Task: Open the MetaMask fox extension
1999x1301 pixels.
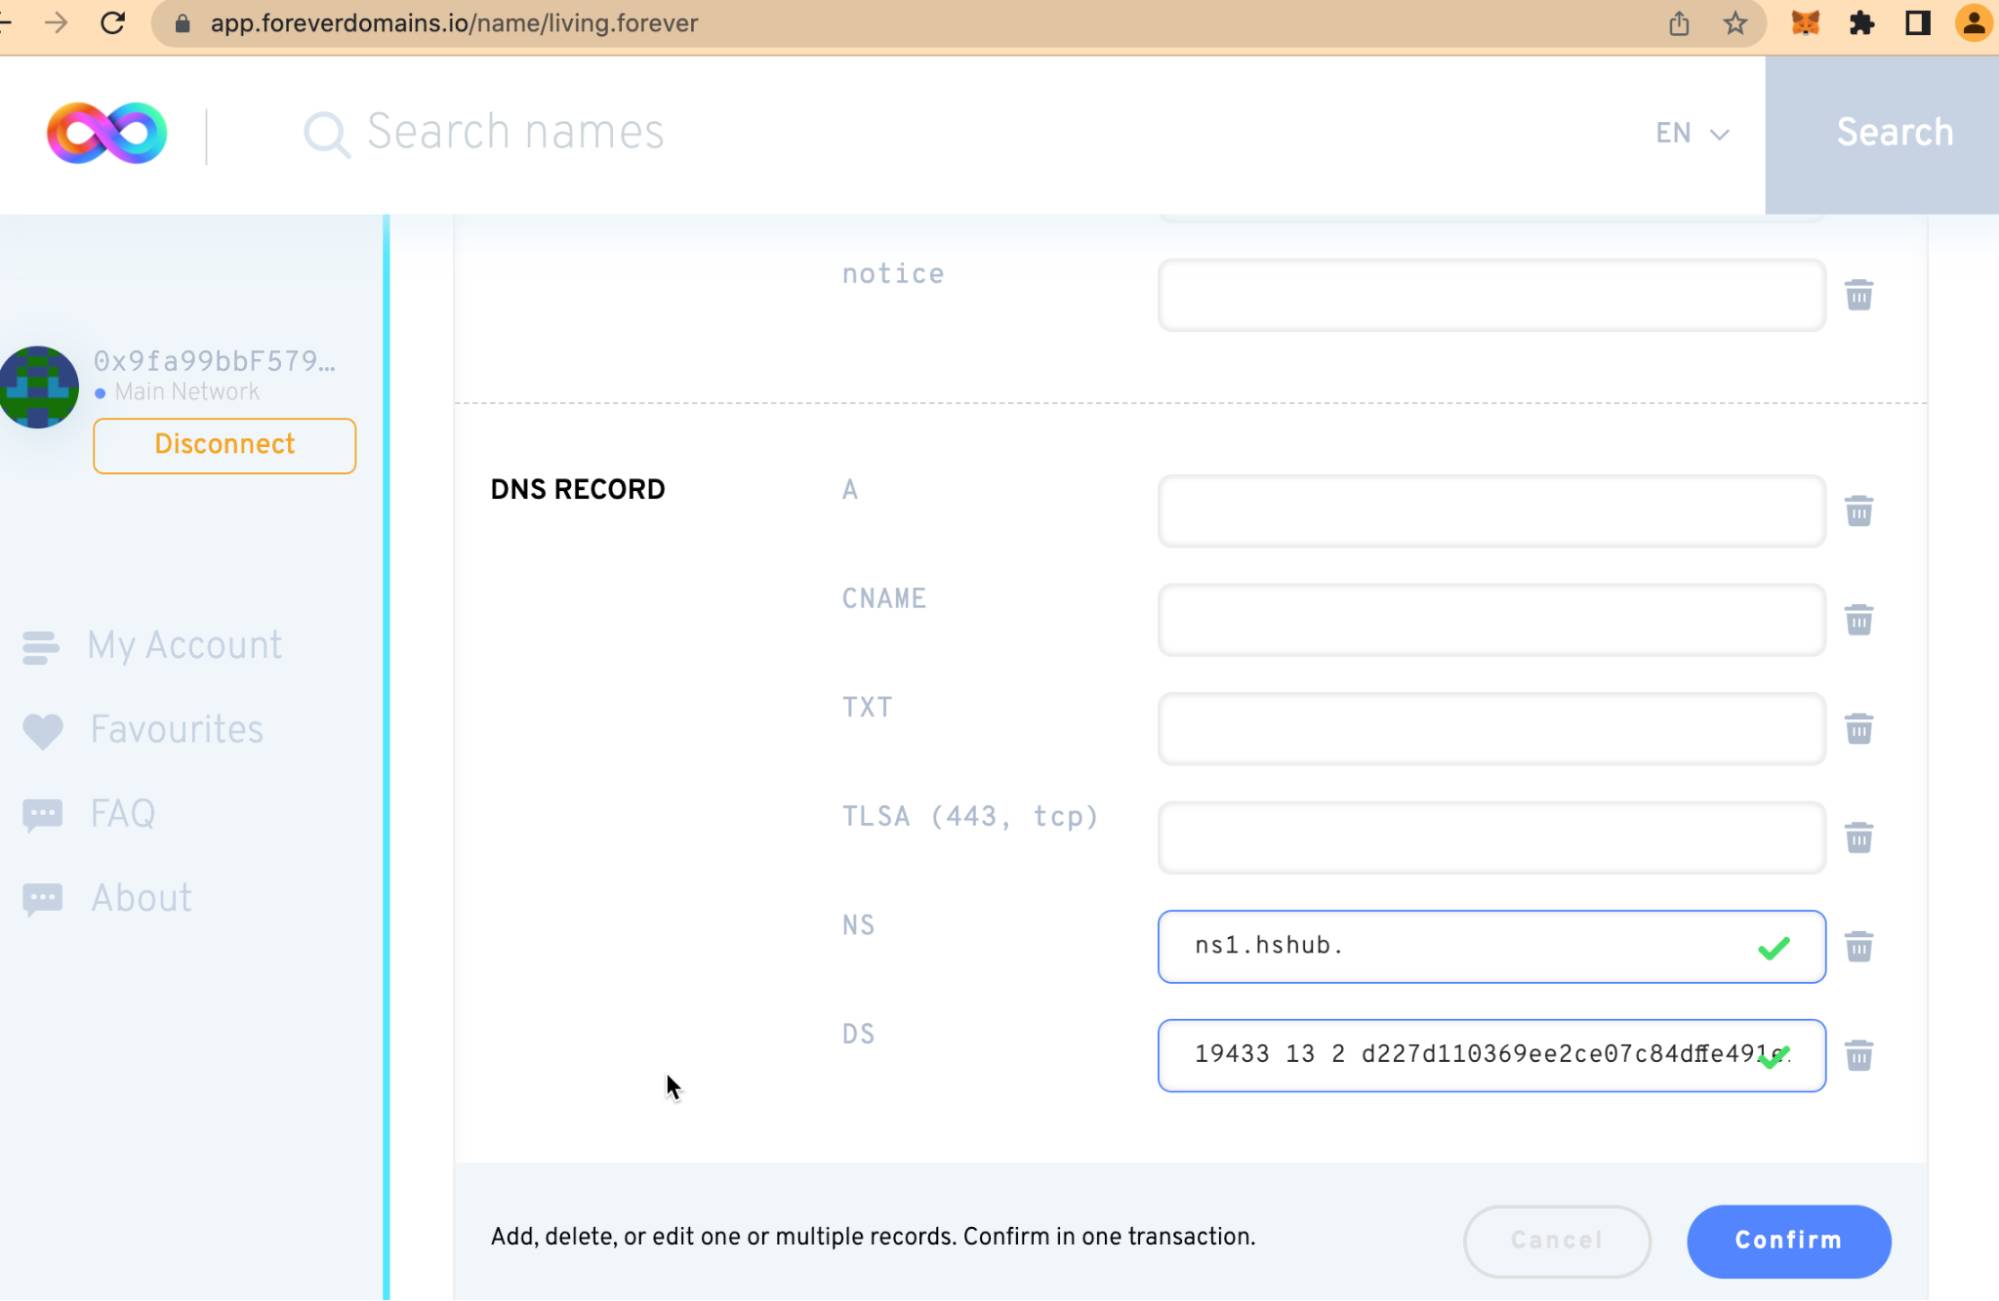Action: click(1805, 23)
